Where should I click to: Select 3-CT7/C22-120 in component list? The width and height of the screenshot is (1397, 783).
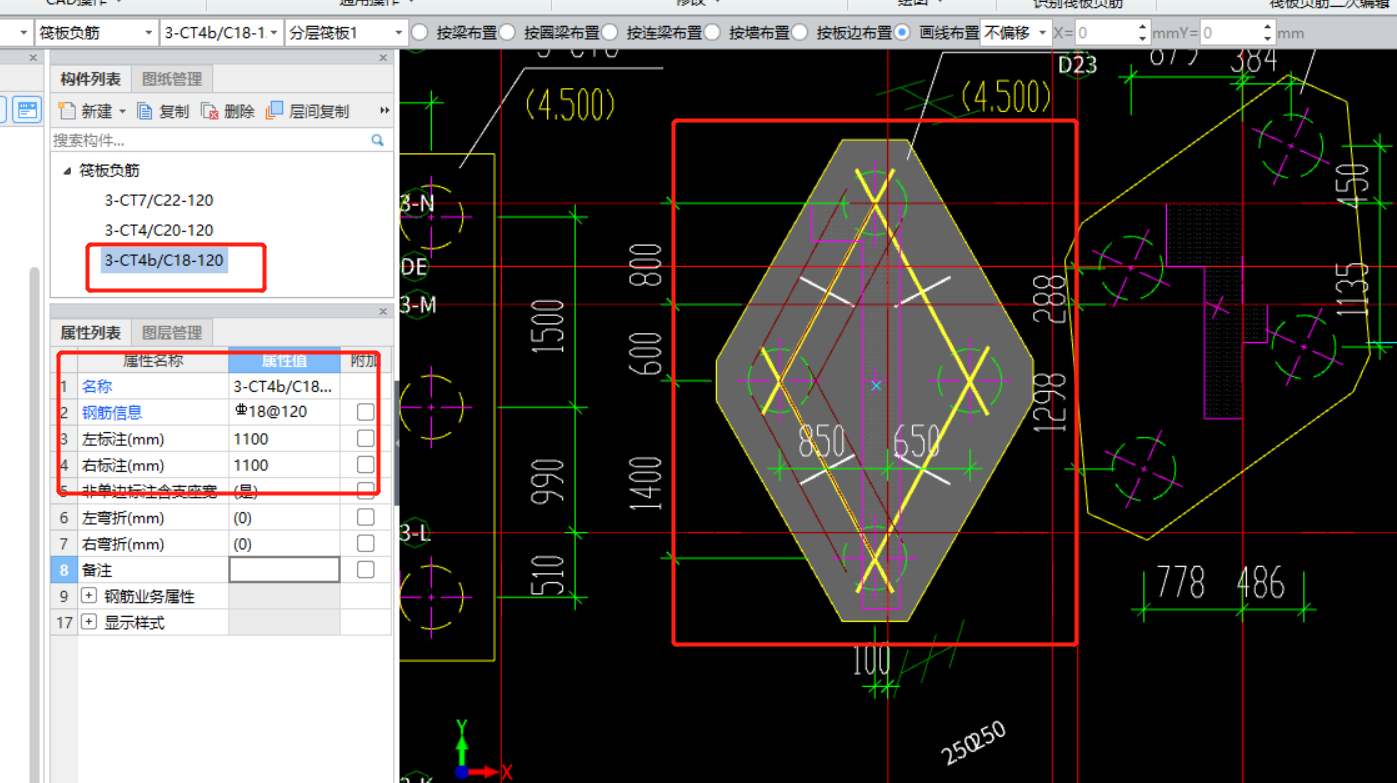click(x=159, y=200)
